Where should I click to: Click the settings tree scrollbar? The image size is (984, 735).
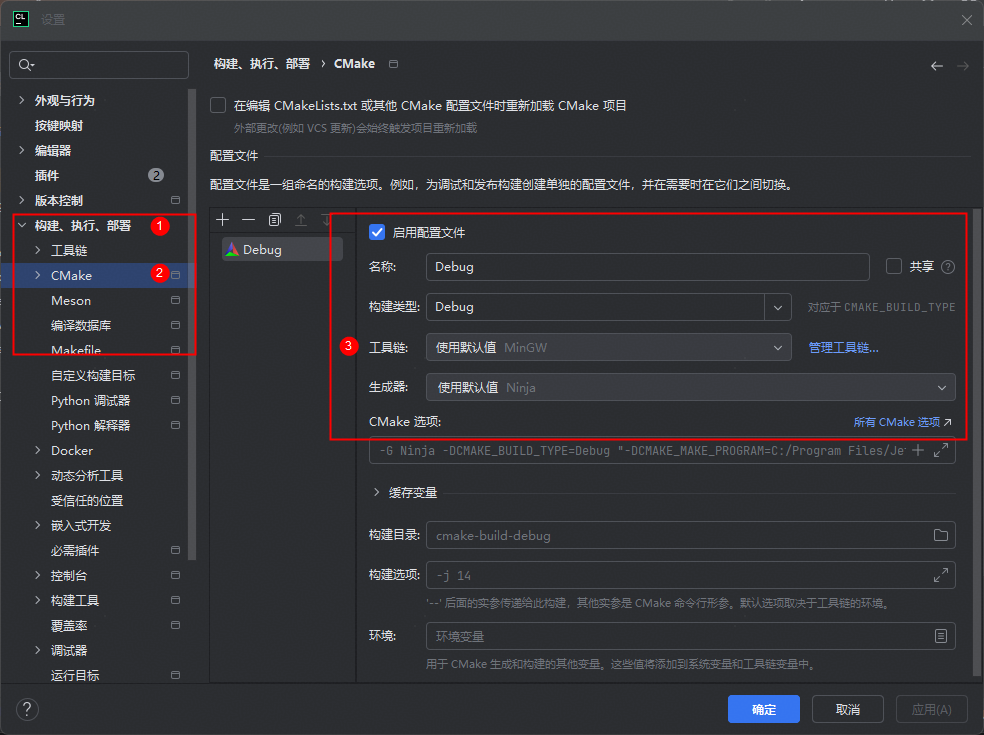(192, 323)
